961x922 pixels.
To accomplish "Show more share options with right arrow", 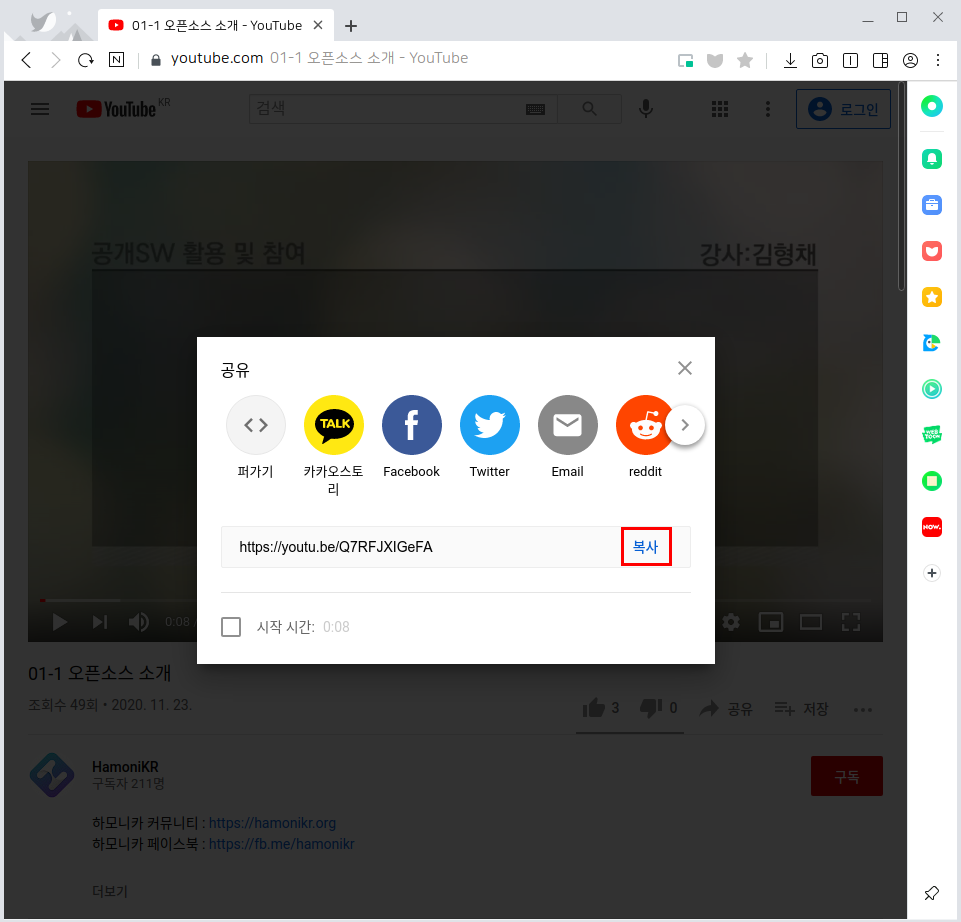I will click(685, 425).
